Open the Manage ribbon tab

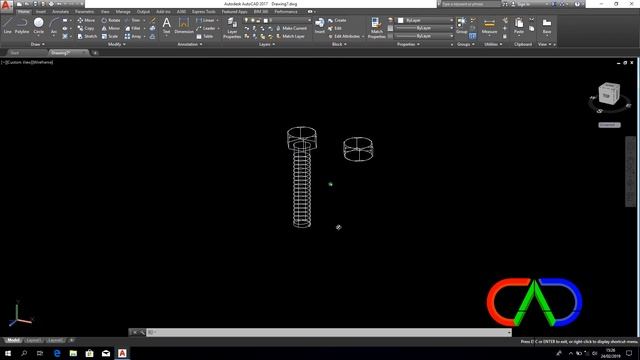click(x=123, y=12)
